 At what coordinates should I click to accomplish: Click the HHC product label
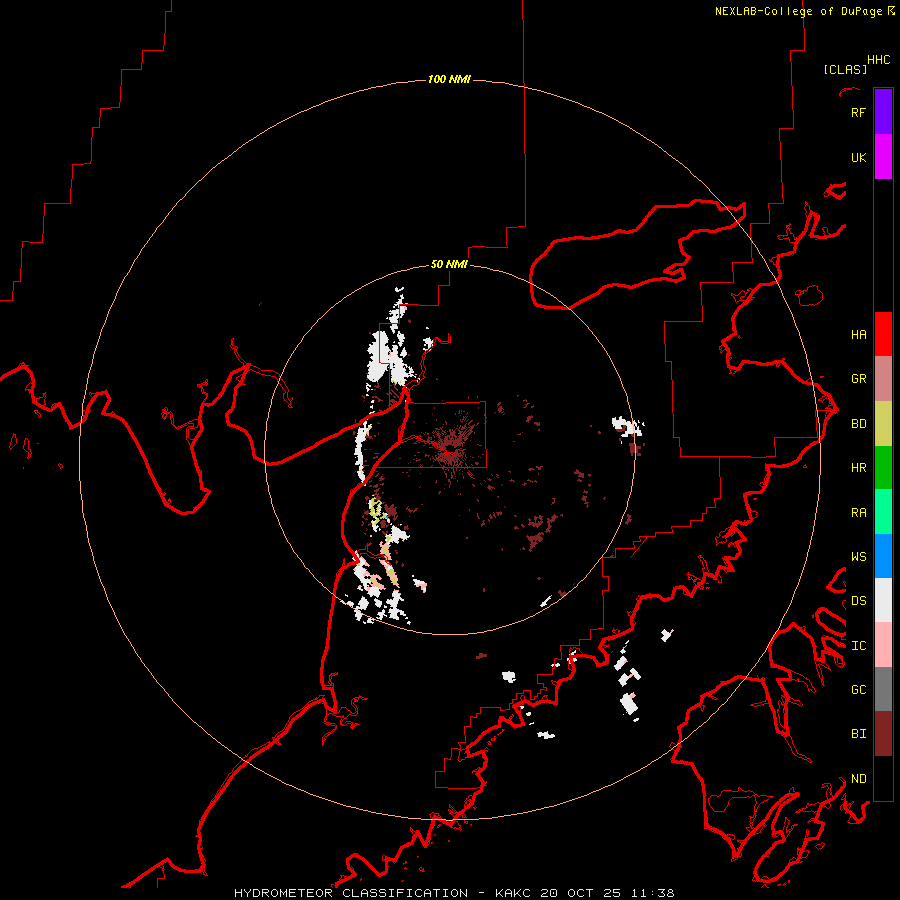(x=878, y=60)
